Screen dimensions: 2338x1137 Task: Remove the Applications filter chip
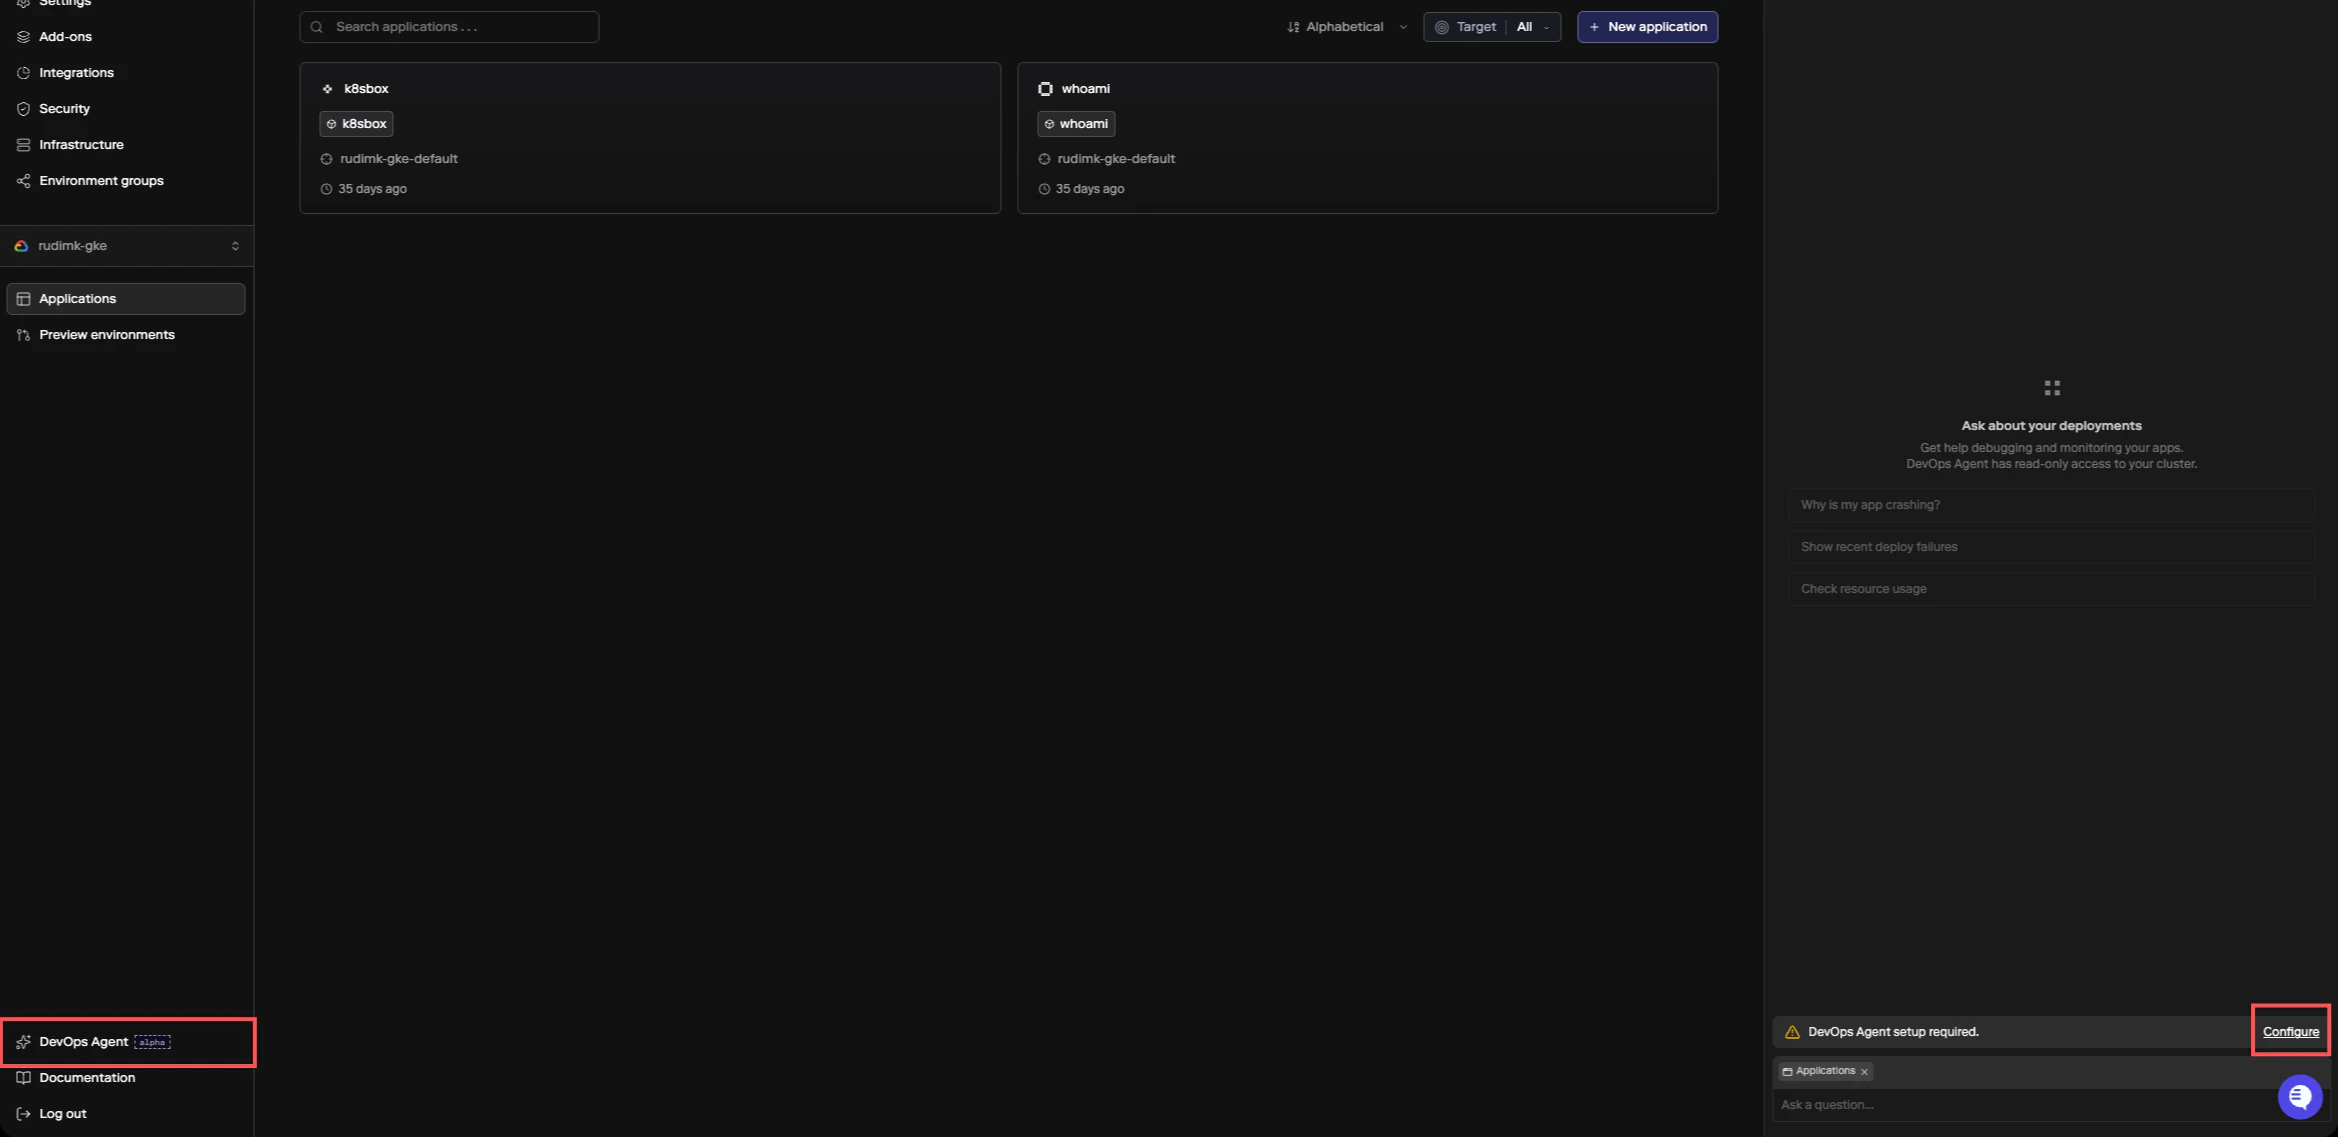(1864, 1071)
